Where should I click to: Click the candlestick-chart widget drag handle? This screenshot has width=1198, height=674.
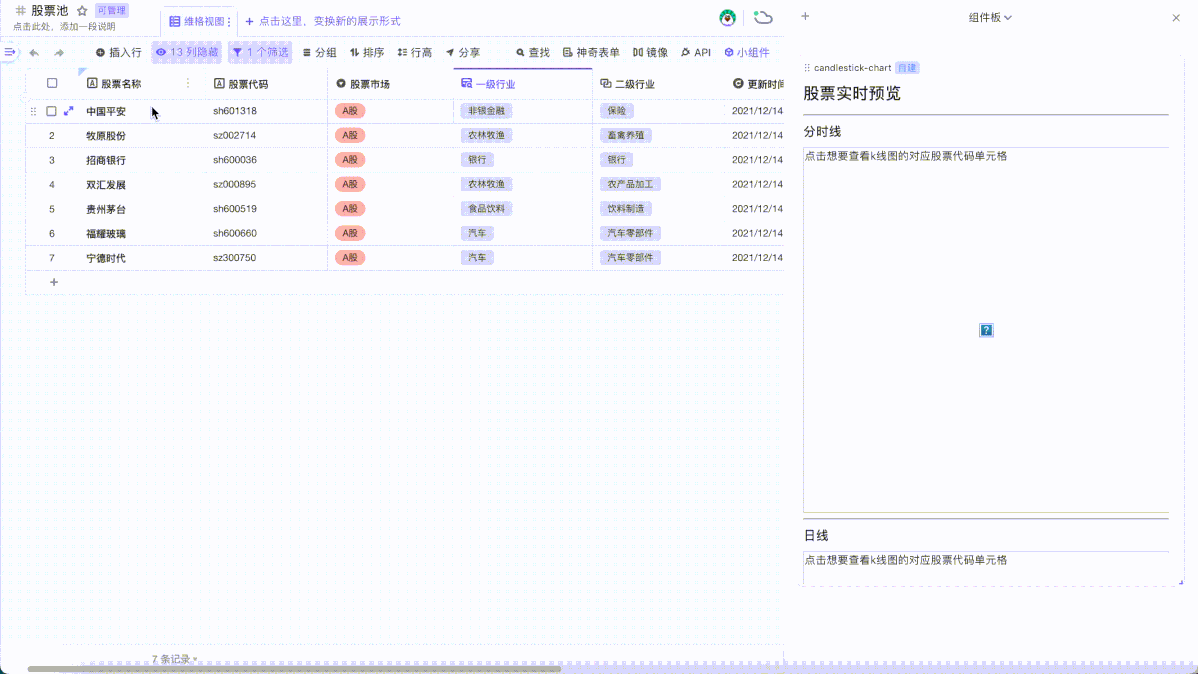[x=807, y=68]
